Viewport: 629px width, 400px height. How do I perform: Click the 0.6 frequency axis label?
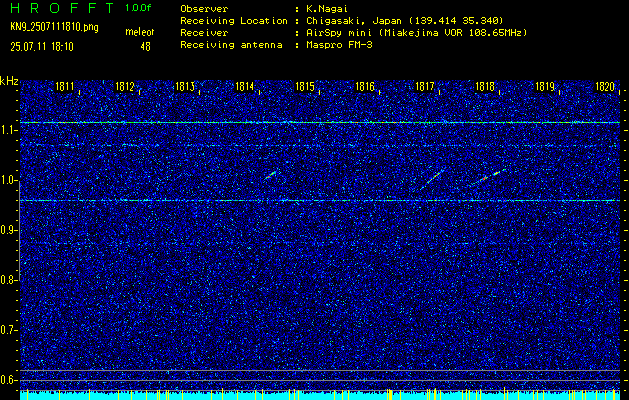pyautogui.click(x=8, y=380)
